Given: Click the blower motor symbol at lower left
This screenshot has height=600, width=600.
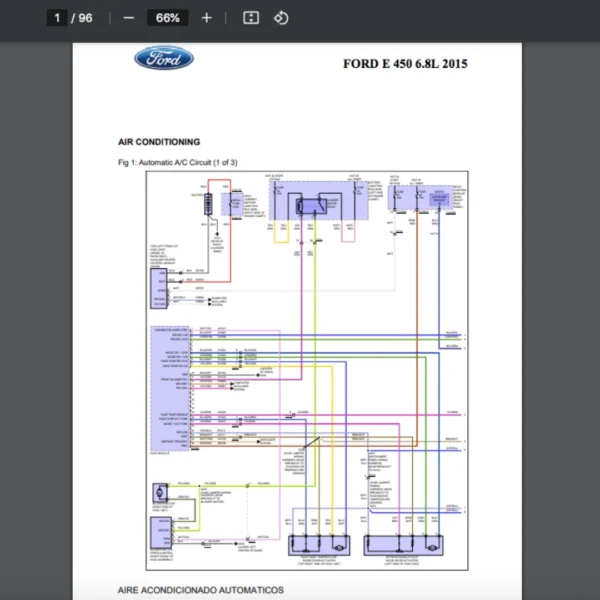Looking at the screenshot, I should (x=159, y=494).
